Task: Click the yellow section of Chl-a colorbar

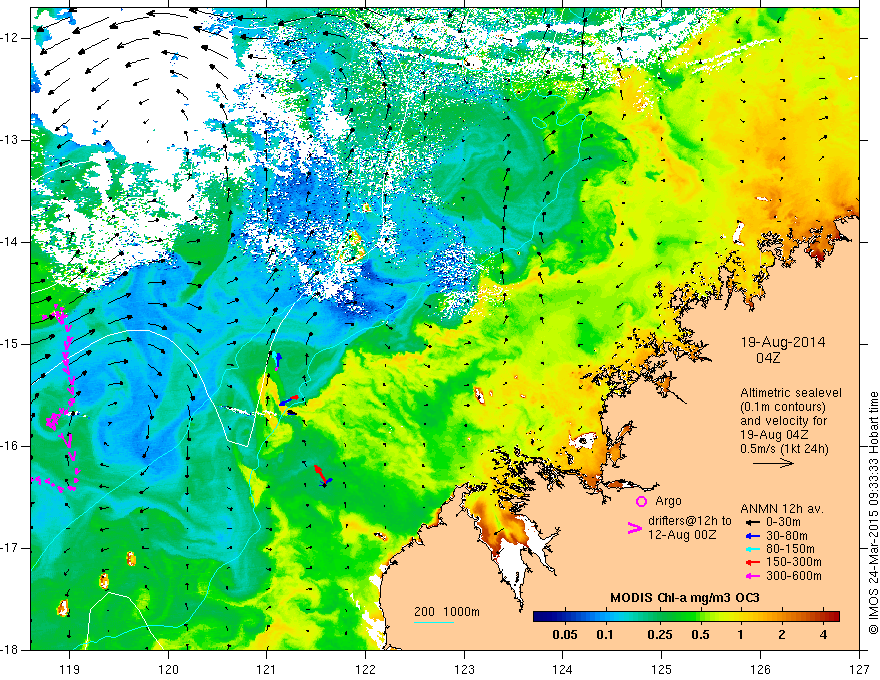Action: pyautogui.click(x=730, y=616)
